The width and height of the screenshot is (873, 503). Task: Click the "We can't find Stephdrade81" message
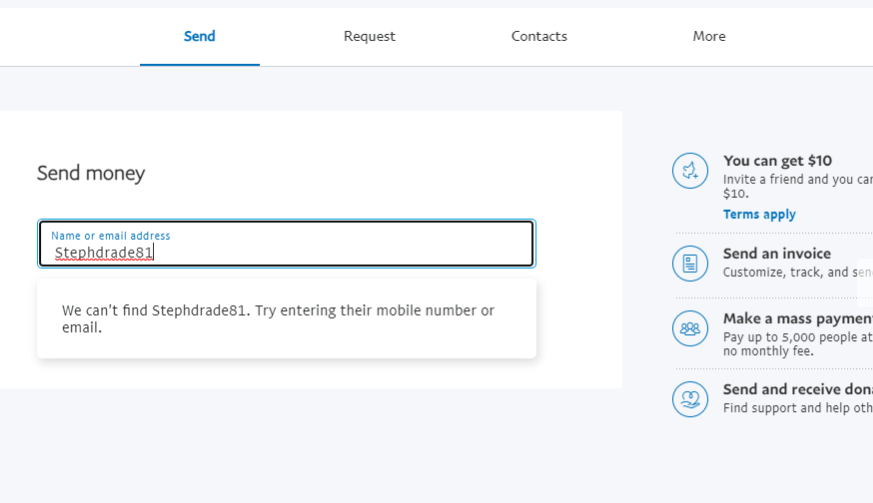pyautogui.click(x=278, y=318)
